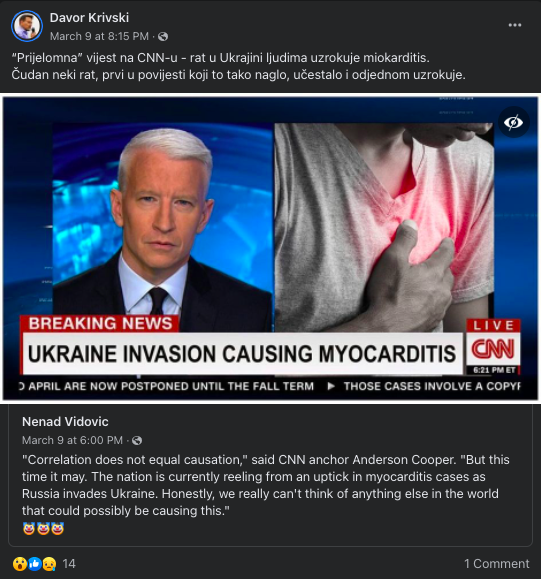Open the shared CNN breaking news image
The width and height of the screenshot is (541, 579).
click(x=270, y=249)
